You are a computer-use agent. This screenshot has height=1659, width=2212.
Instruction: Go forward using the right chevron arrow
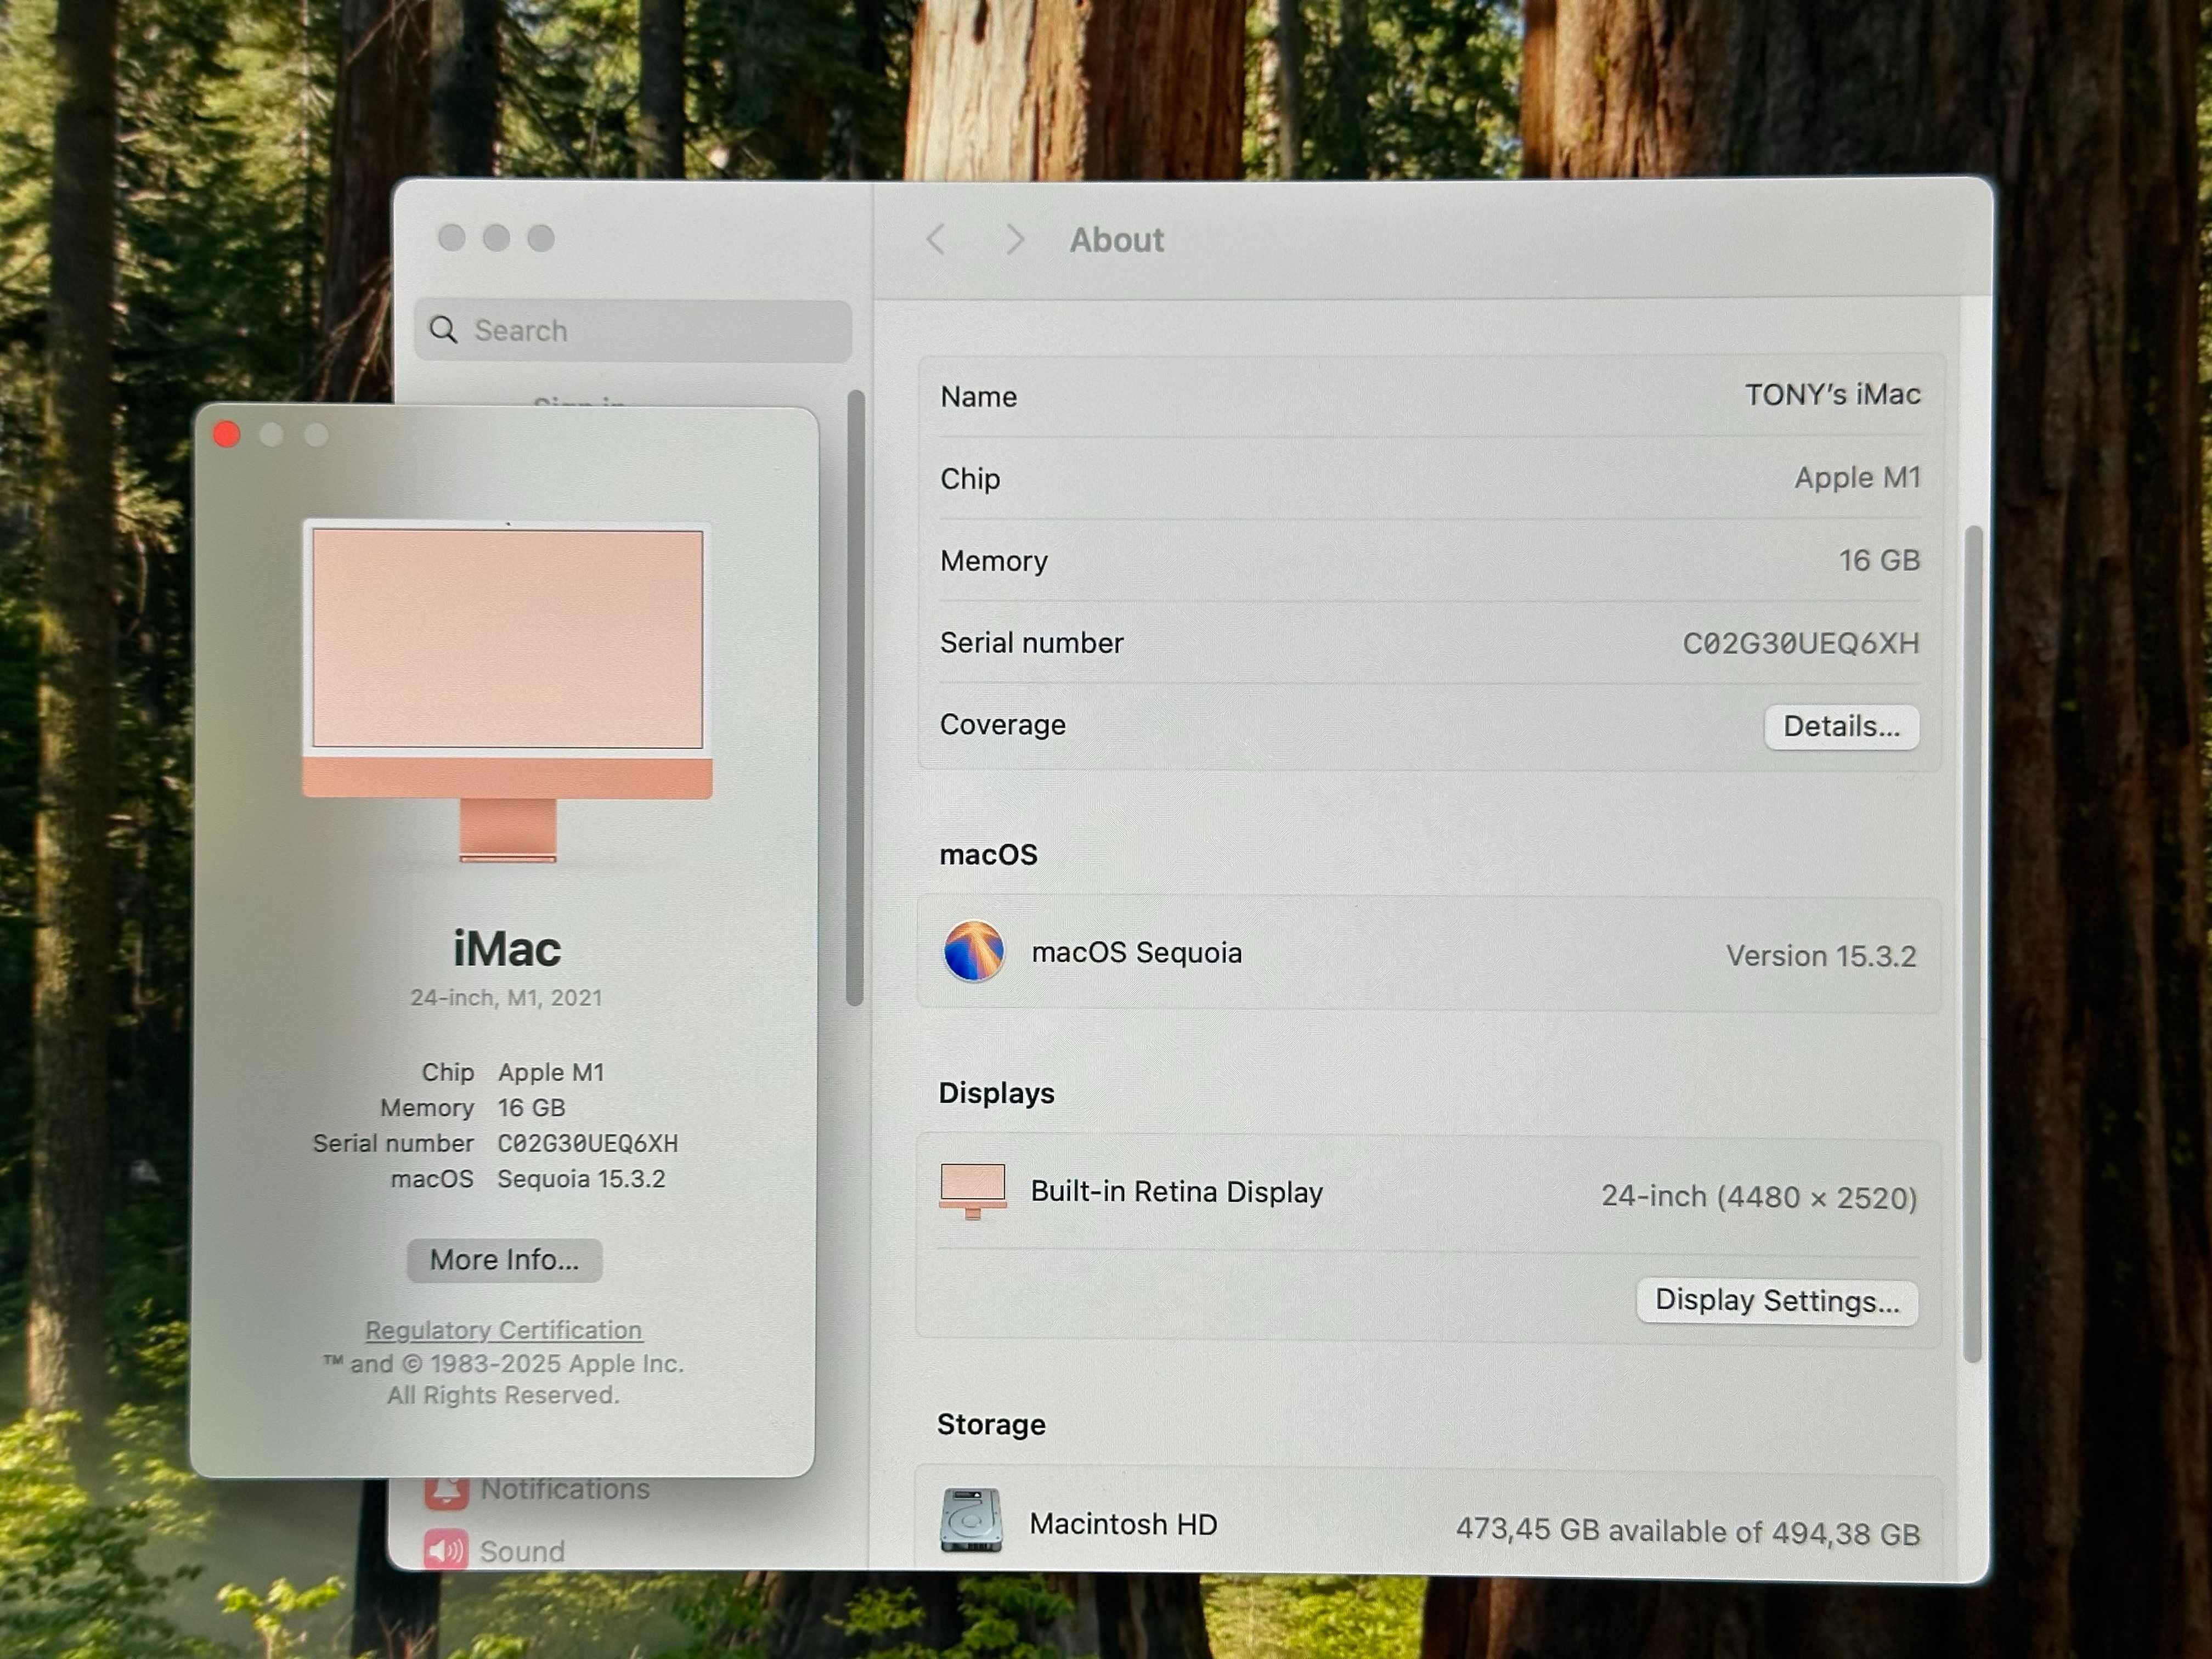pyautogui.click(x=1014, y=239)
